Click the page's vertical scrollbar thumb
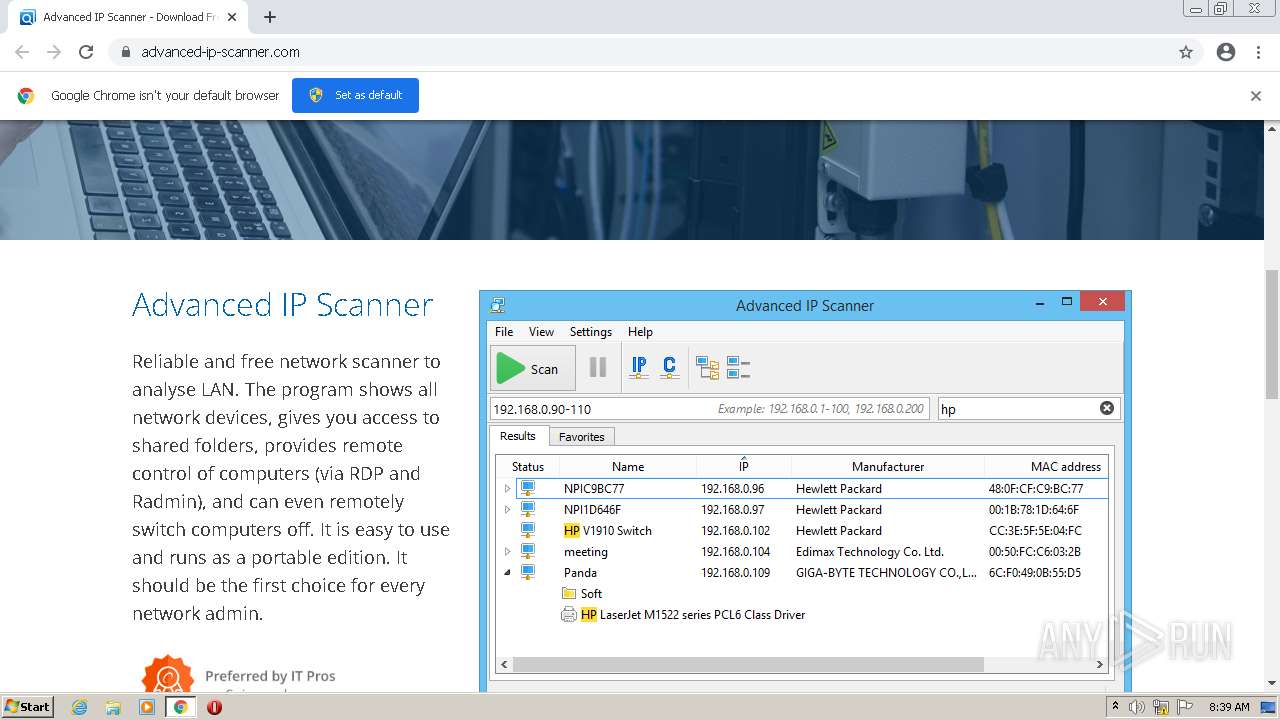Viewport: 1280px width, 720px height. click(1272, 335)
